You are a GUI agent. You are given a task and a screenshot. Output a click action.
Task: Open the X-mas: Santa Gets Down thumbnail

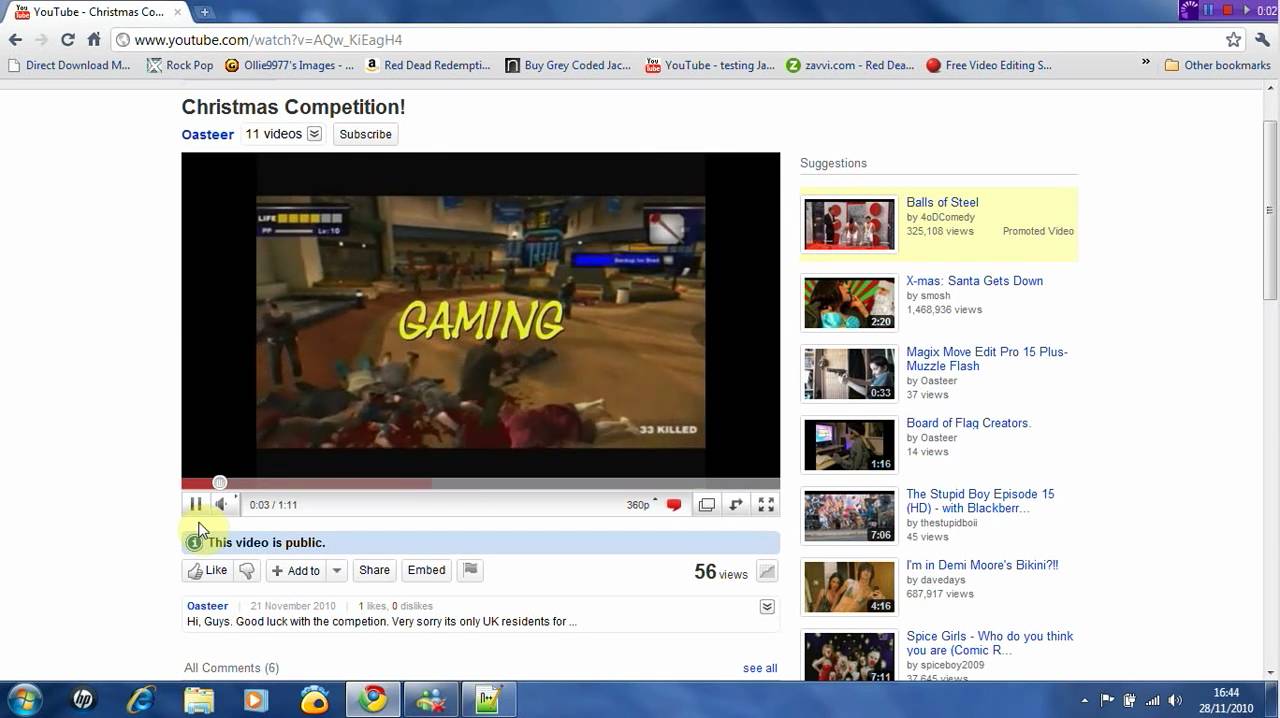pos(850,303)
